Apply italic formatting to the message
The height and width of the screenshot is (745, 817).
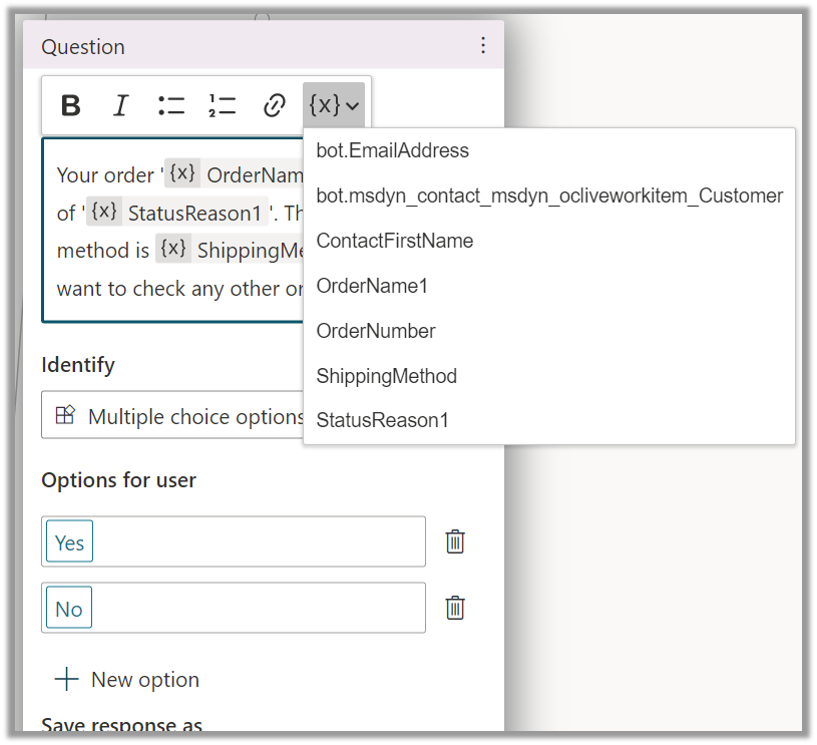click(x=121, y=105)
